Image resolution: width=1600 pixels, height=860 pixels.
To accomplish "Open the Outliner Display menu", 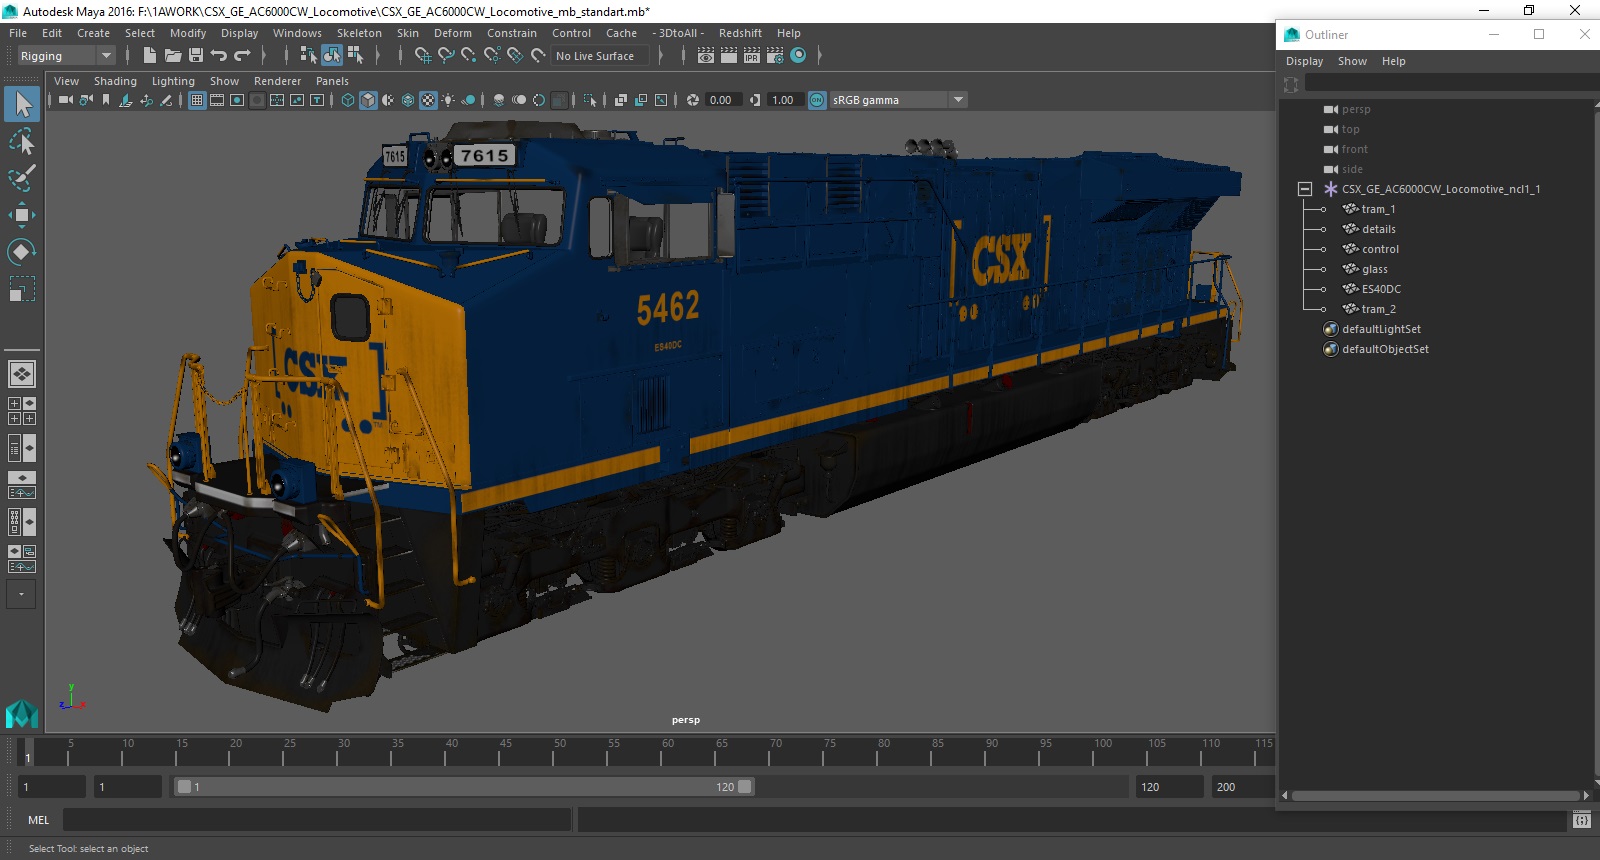I will tap(1304, 61).
